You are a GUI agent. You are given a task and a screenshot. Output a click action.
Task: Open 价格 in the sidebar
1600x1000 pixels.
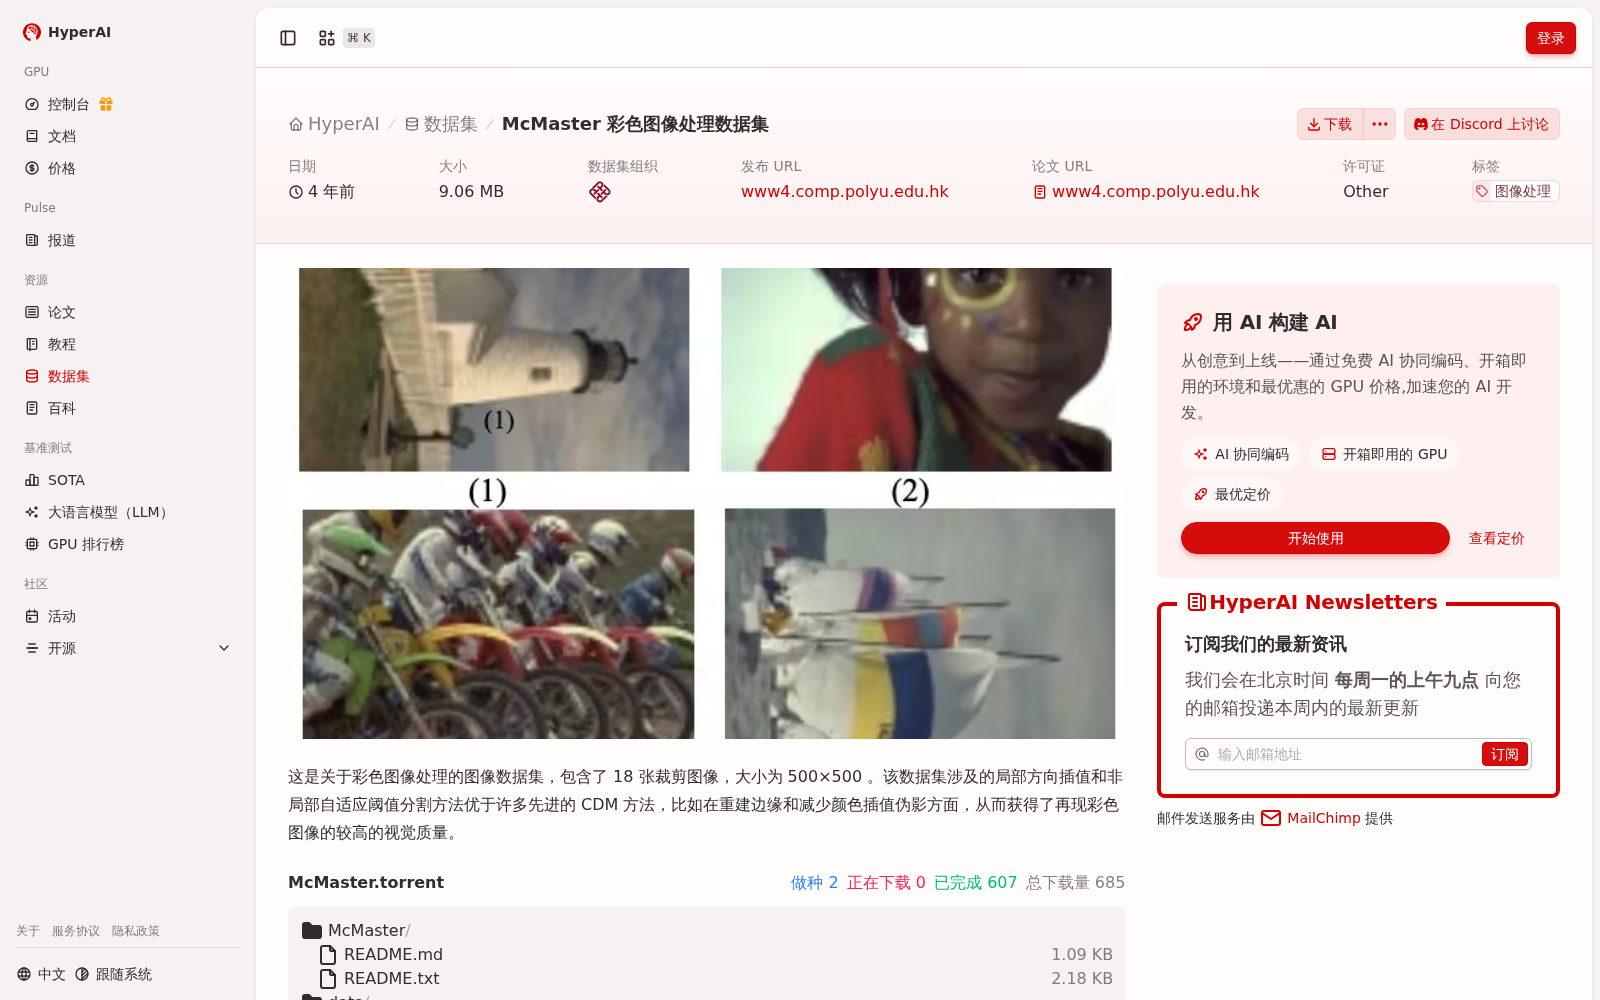62,168
